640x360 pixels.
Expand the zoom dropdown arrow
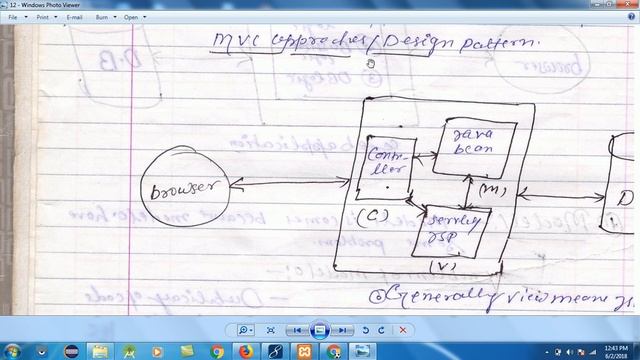(251, 330)
